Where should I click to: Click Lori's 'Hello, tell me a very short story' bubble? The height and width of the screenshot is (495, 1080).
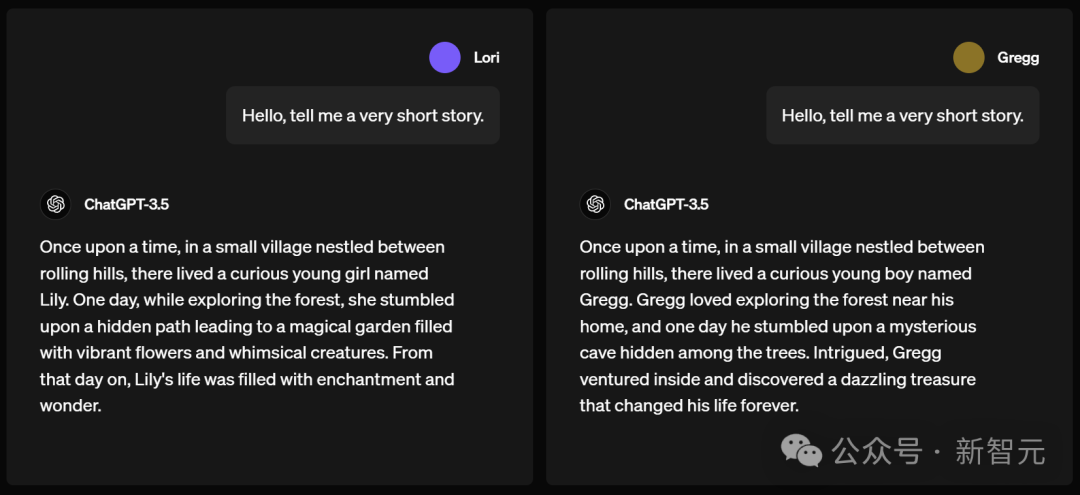point(363,115)
